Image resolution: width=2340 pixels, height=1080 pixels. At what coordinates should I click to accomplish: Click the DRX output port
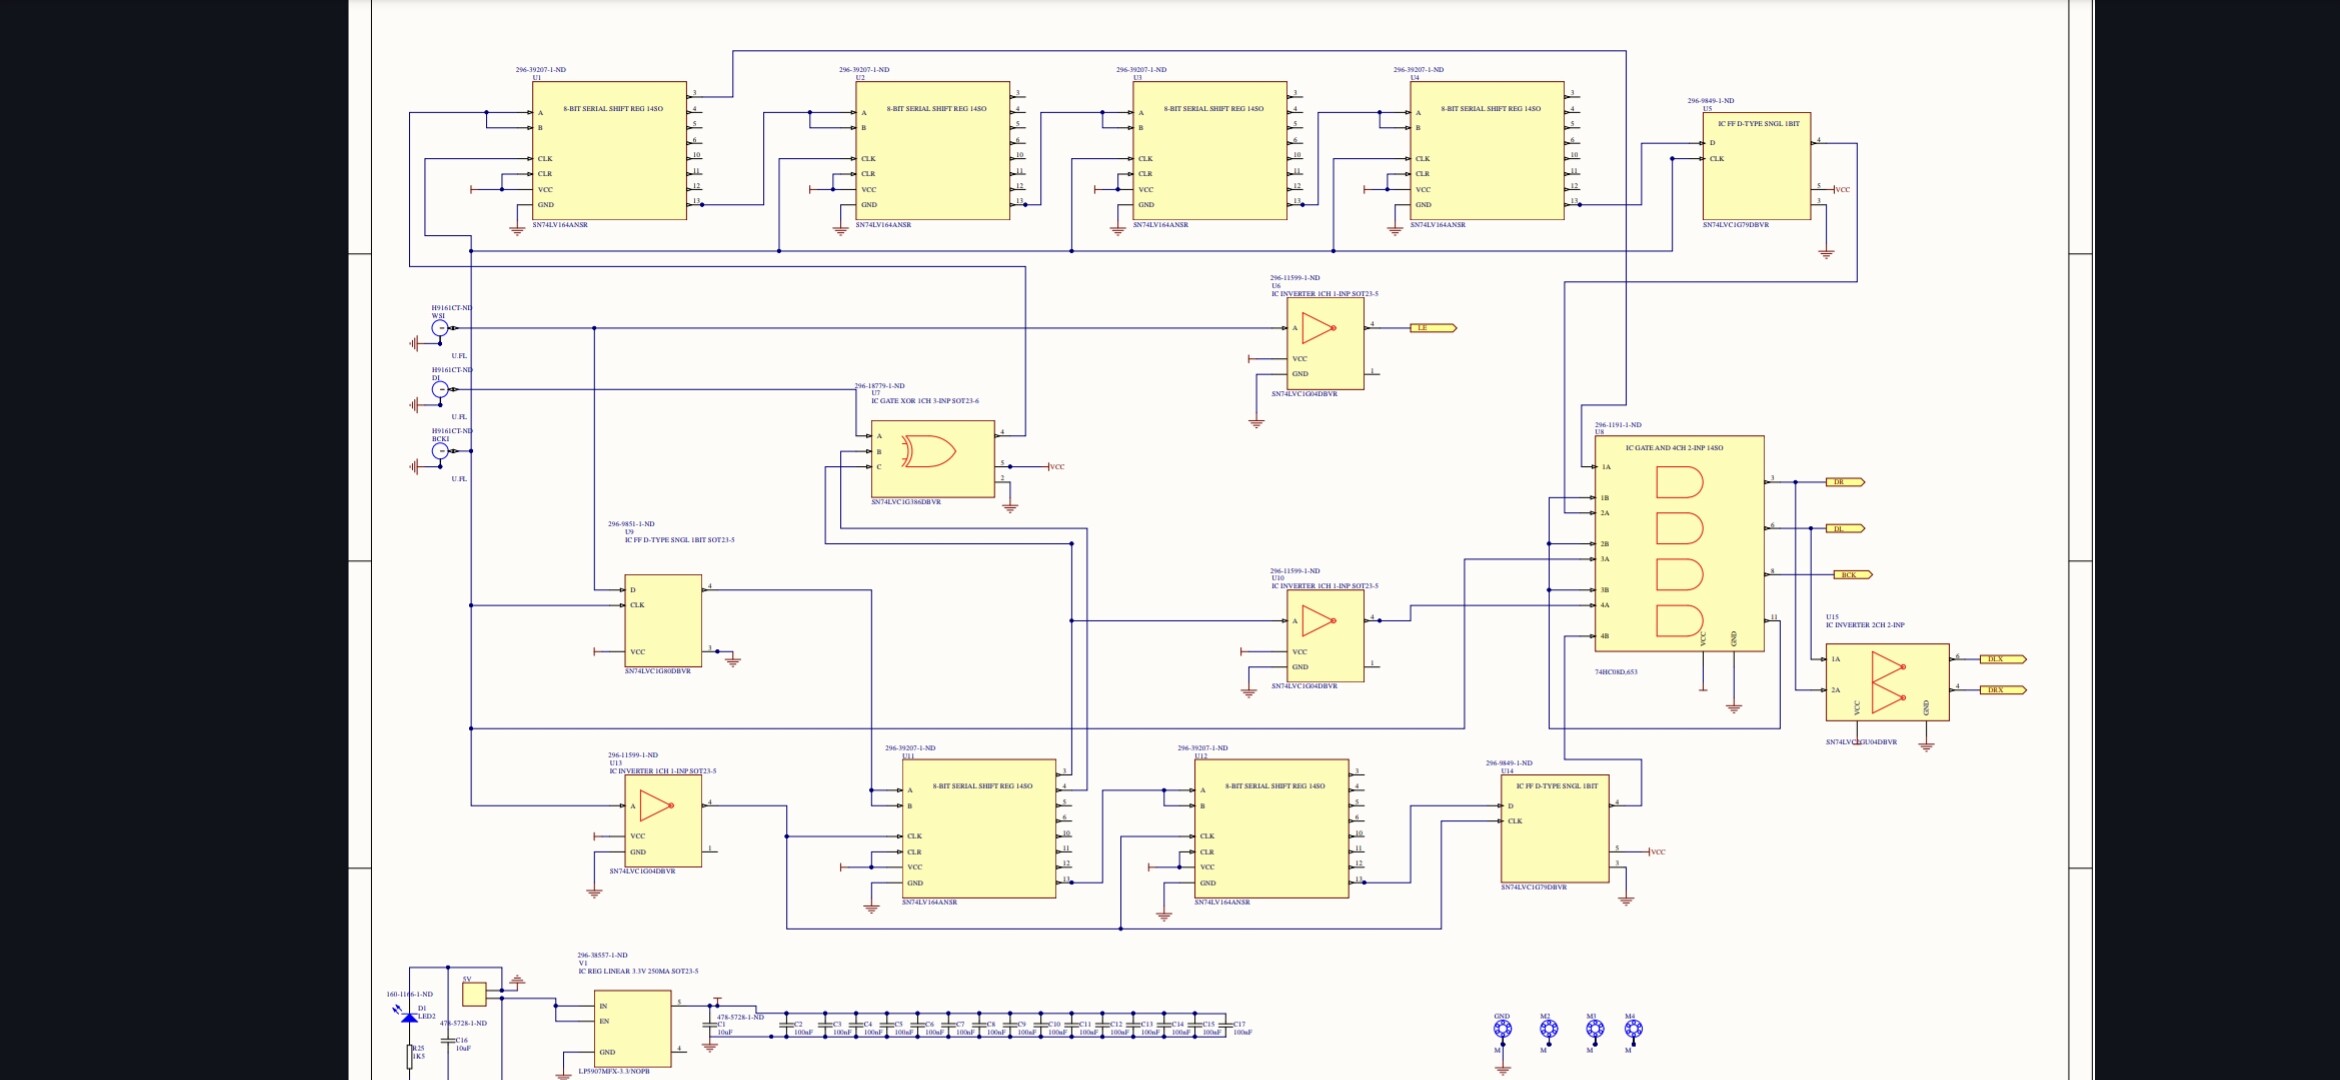(x=2002, y=690)
